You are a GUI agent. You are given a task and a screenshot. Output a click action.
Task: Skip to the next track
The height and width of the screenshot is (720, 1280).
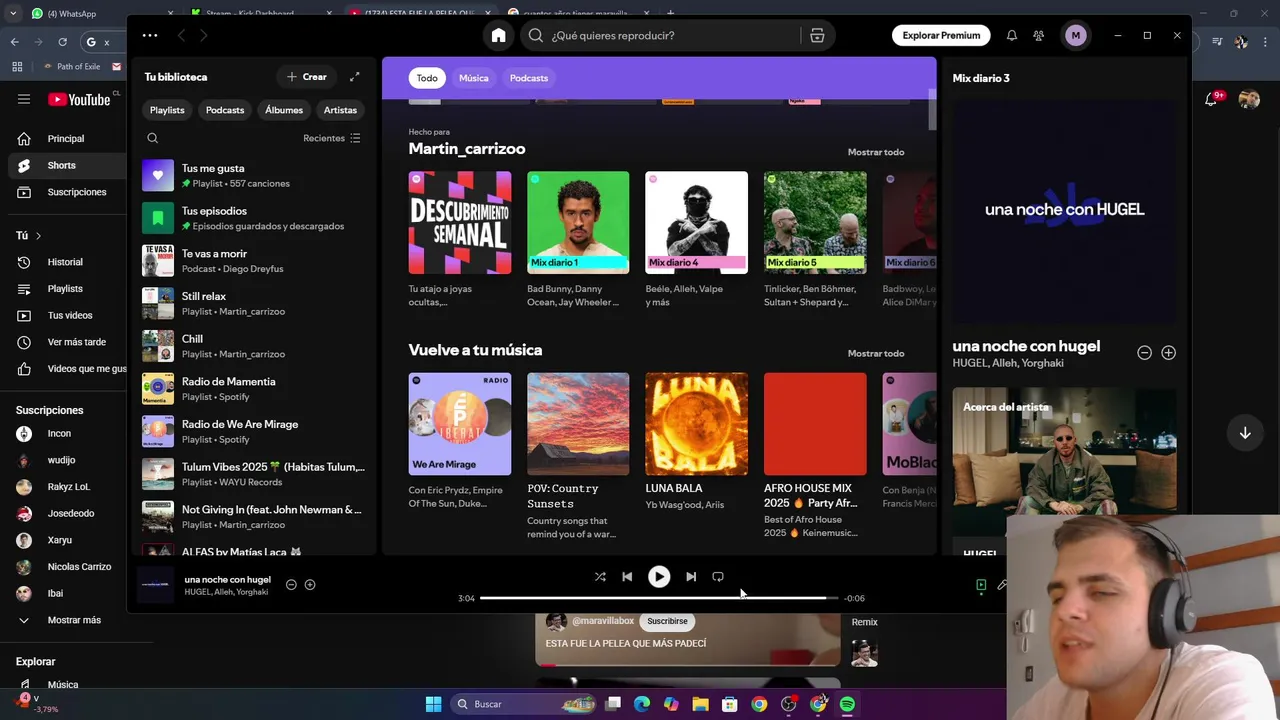coord(691,576)
